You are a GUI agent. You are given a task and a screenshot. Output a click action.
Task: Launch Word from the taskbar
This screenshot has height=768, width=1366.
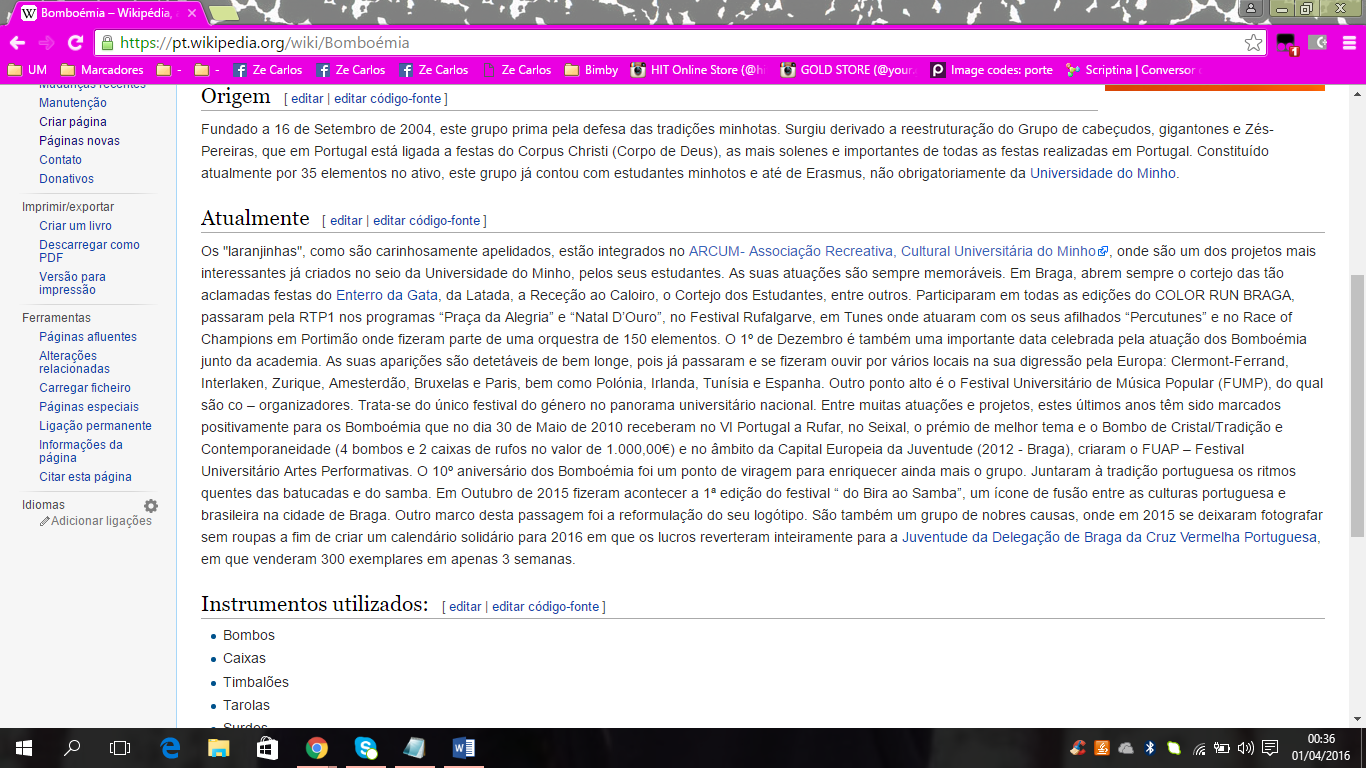point(463,748)
